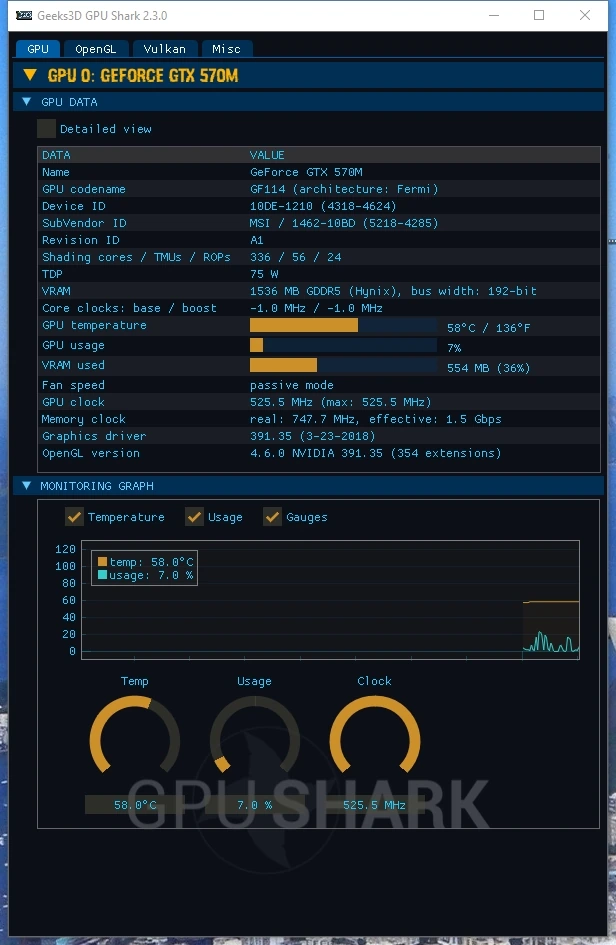Uncheck the Temperature graph checkbox
The height and width of the screenshot is (945, 616).
(x=74, y=517)
